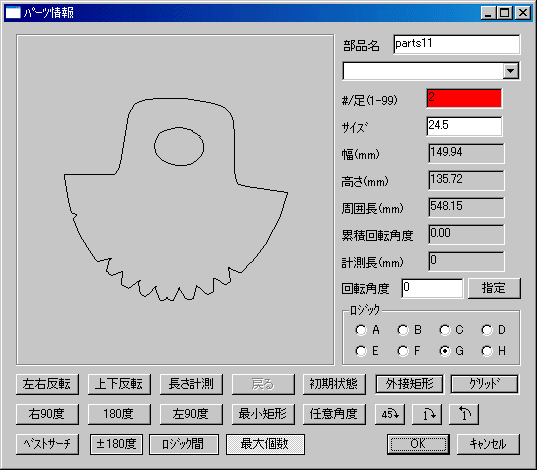The height and width of the screenshot is (470, 537).
Task: Click the 回転角度 input field
Action: 432,288
